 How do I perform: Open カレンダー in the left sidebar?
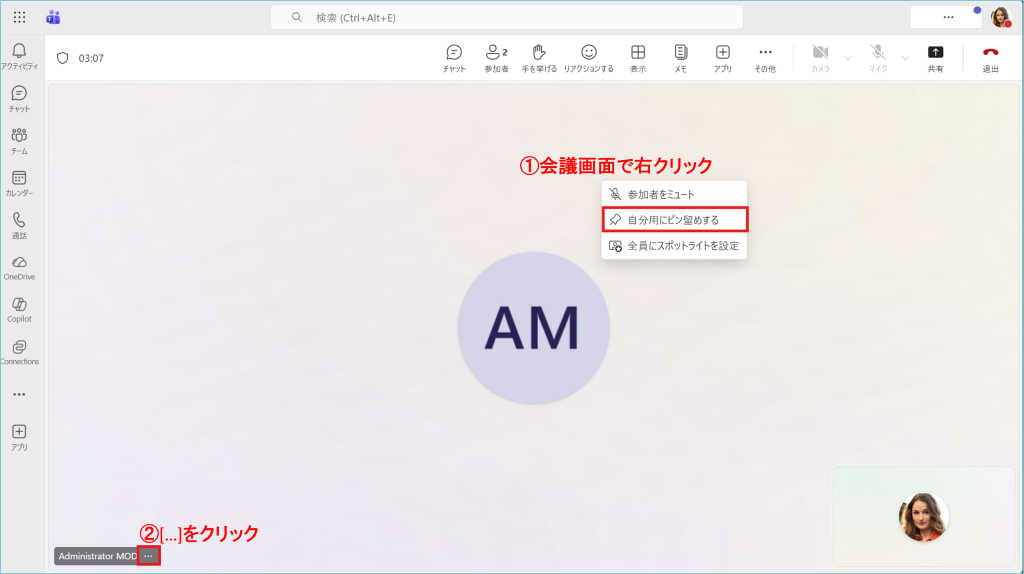[x=19, y=183]
